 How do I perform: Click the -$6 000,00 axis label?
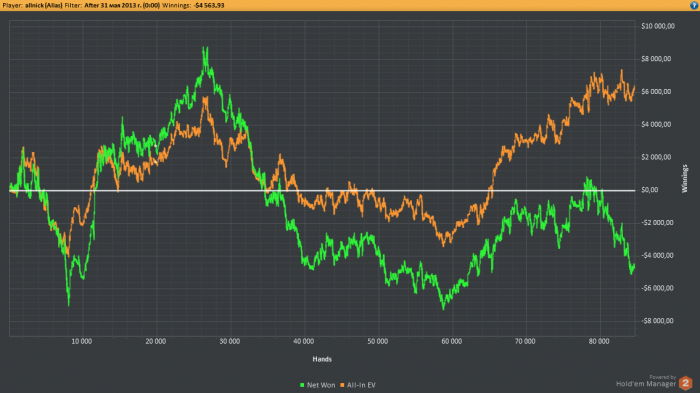point(657,288)
